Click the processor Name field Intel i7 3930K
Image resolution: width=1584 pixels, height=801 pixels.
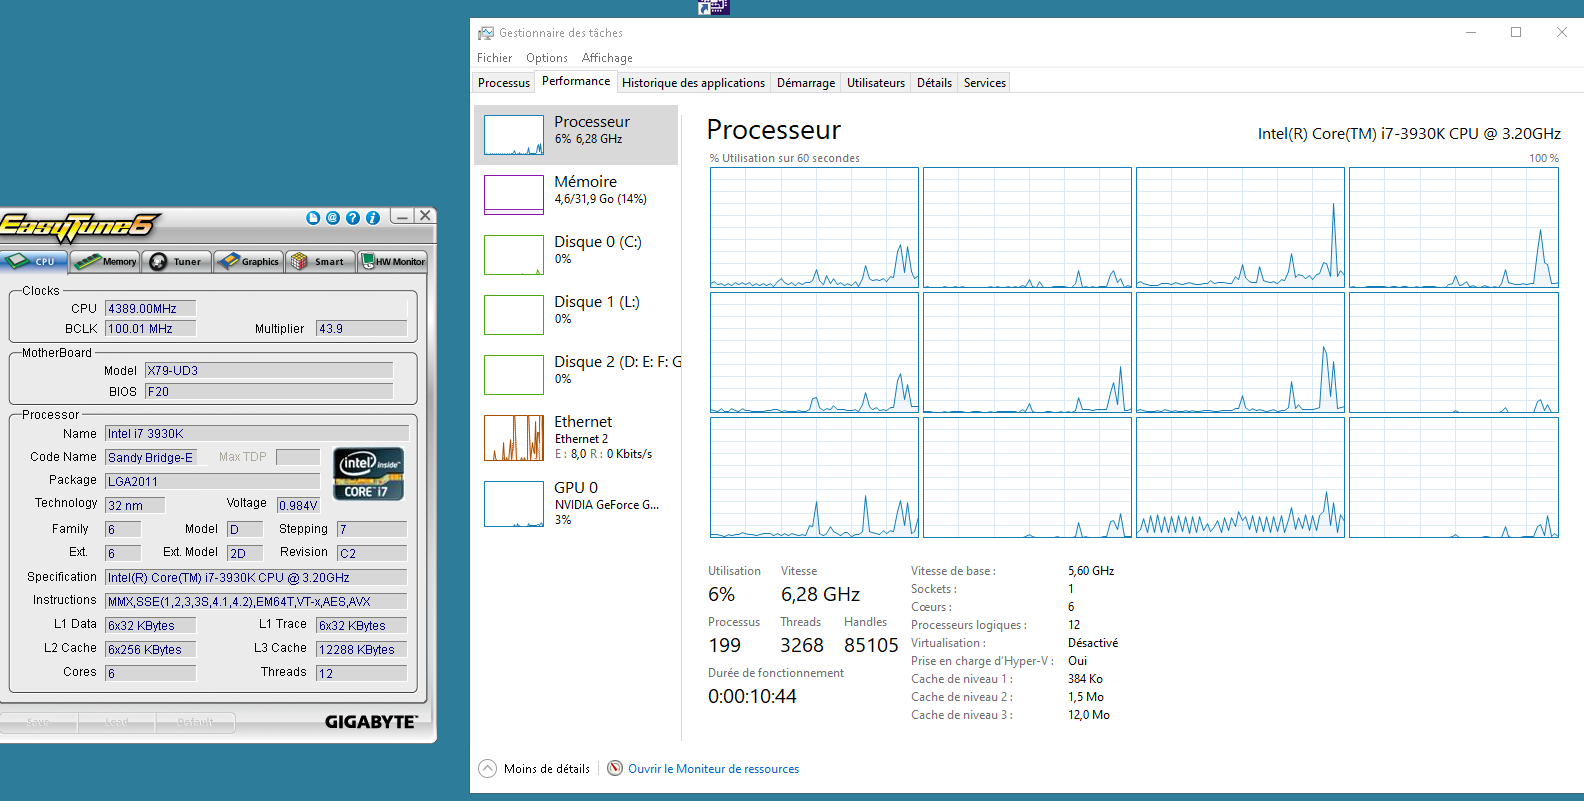257,434
